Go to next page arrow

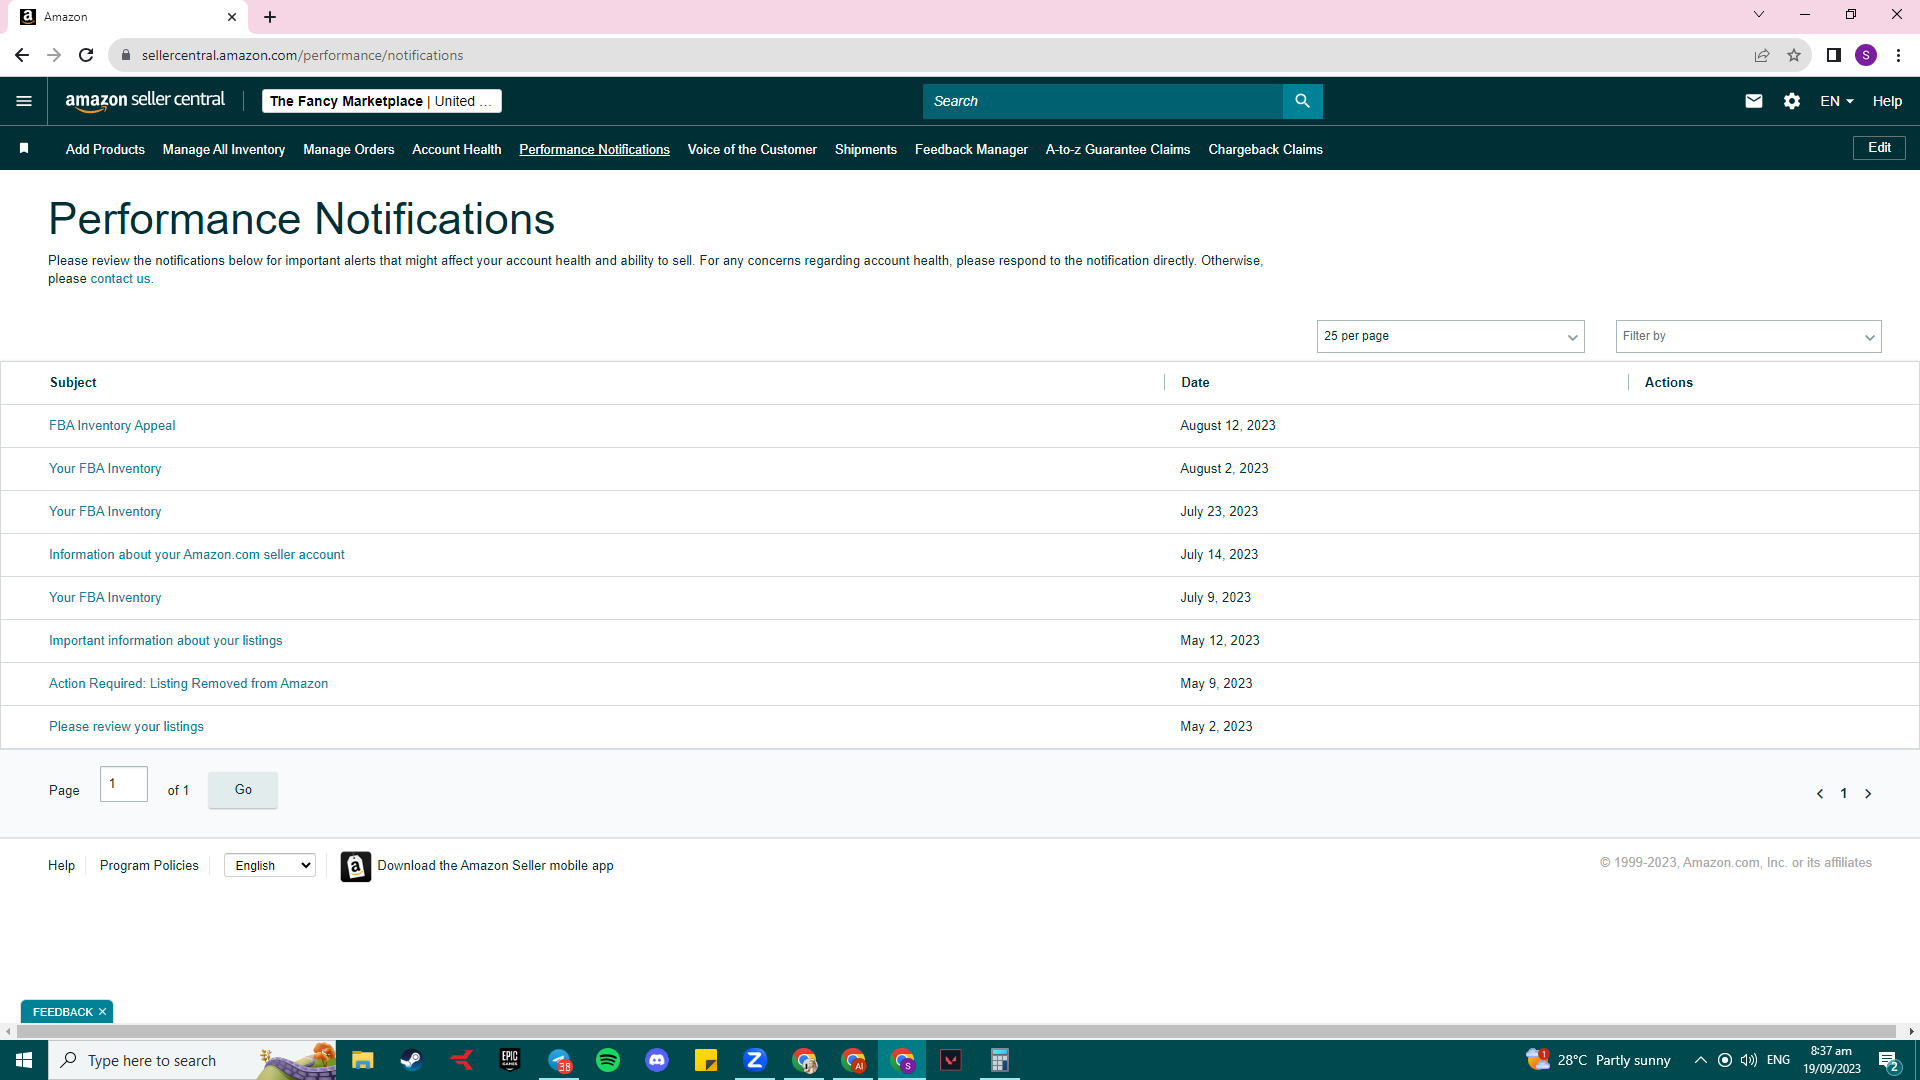(x=1868, y=794)
